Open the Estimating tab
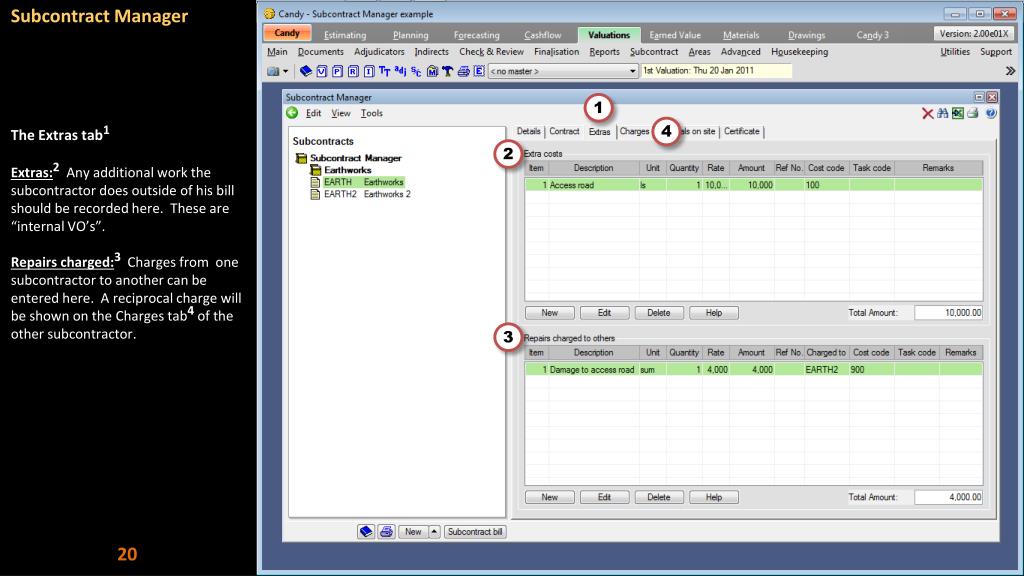 [345, 35]
